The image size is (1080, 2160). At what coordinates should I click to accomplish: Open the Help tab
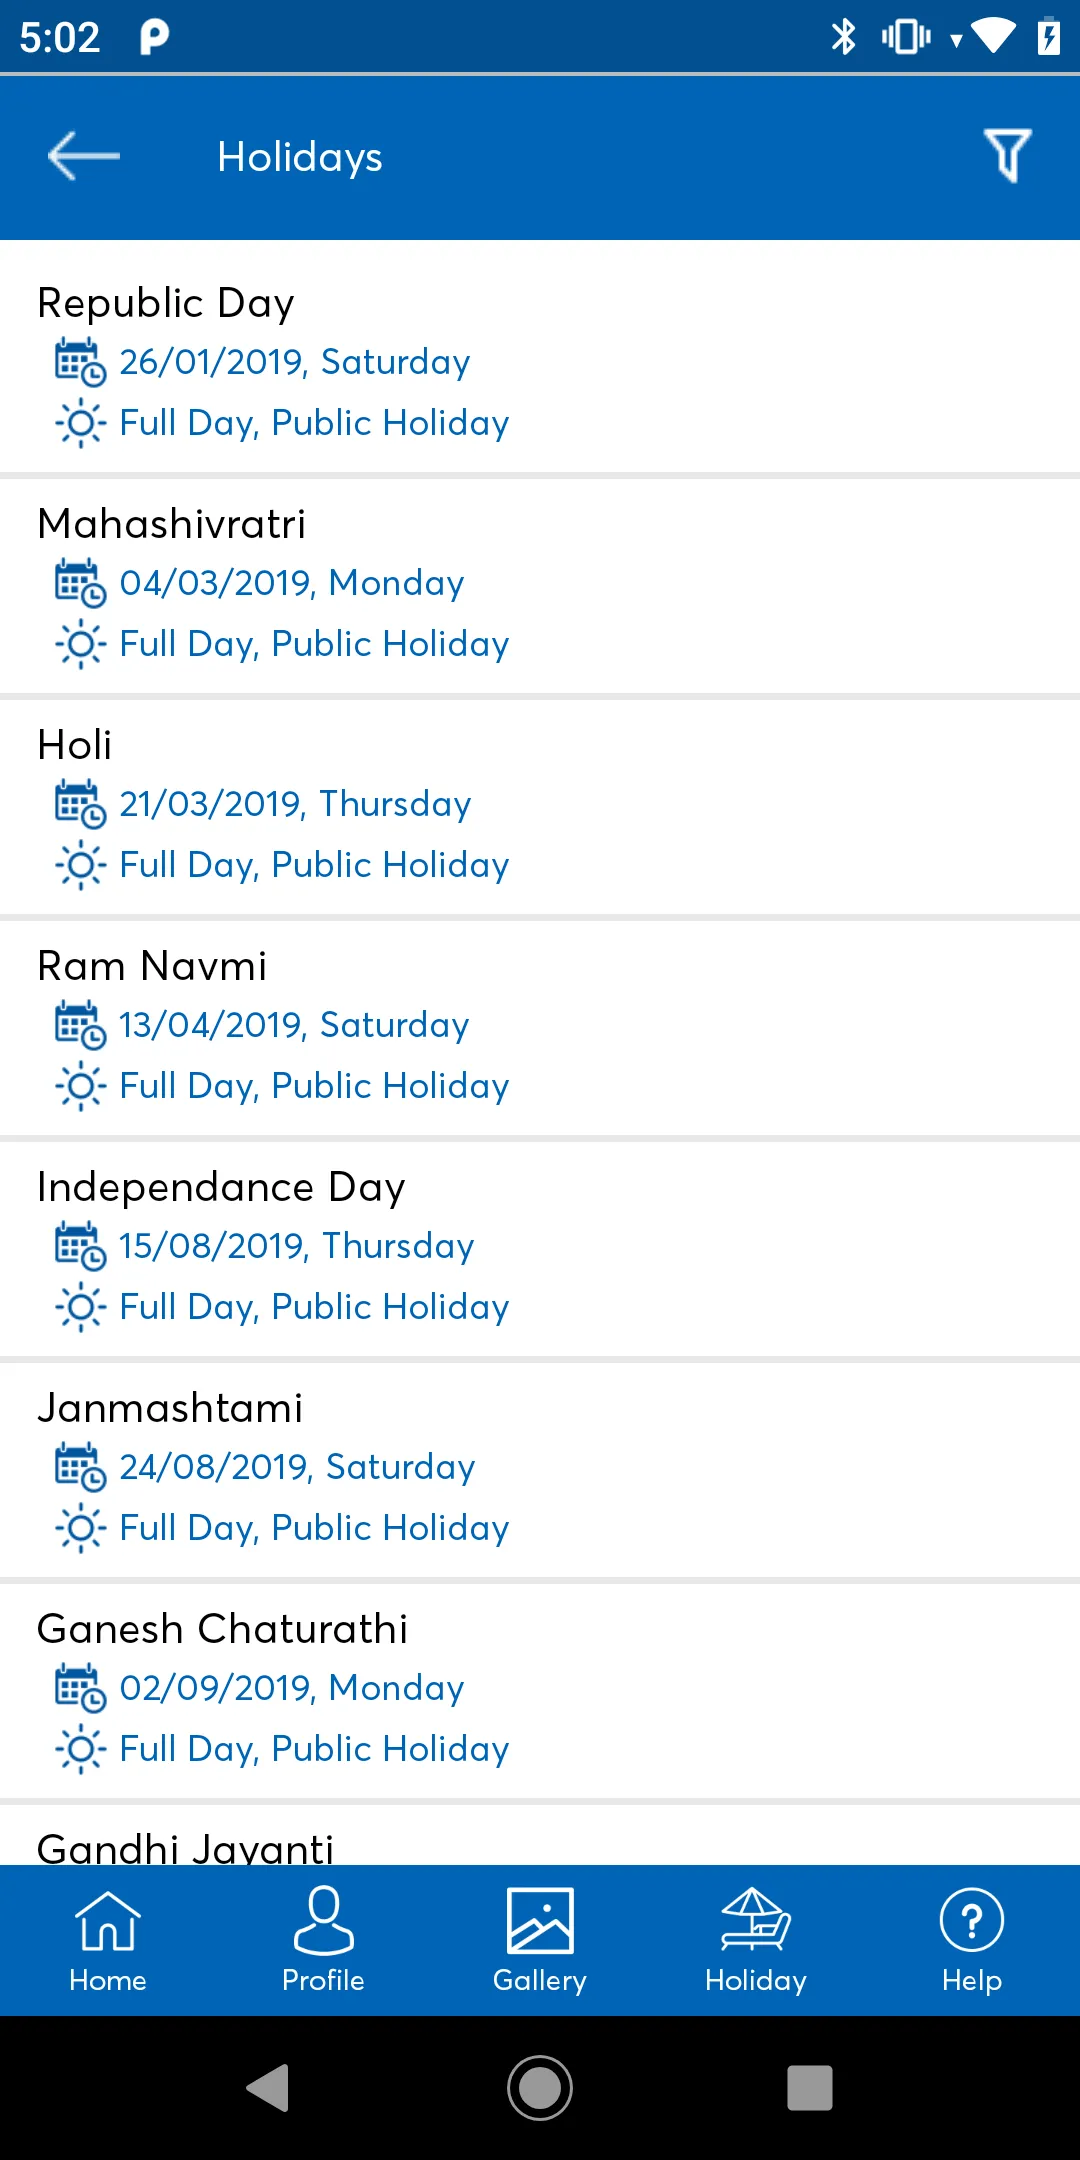[972, 1940]
